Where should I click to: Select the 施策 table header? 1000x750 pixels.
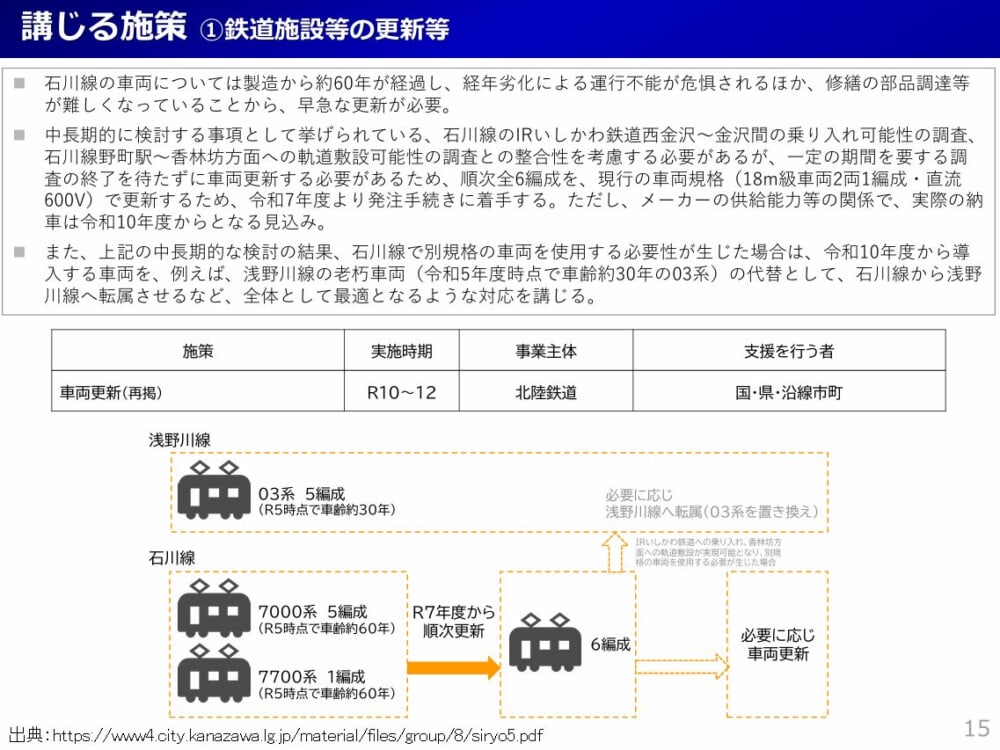point(197,351)
